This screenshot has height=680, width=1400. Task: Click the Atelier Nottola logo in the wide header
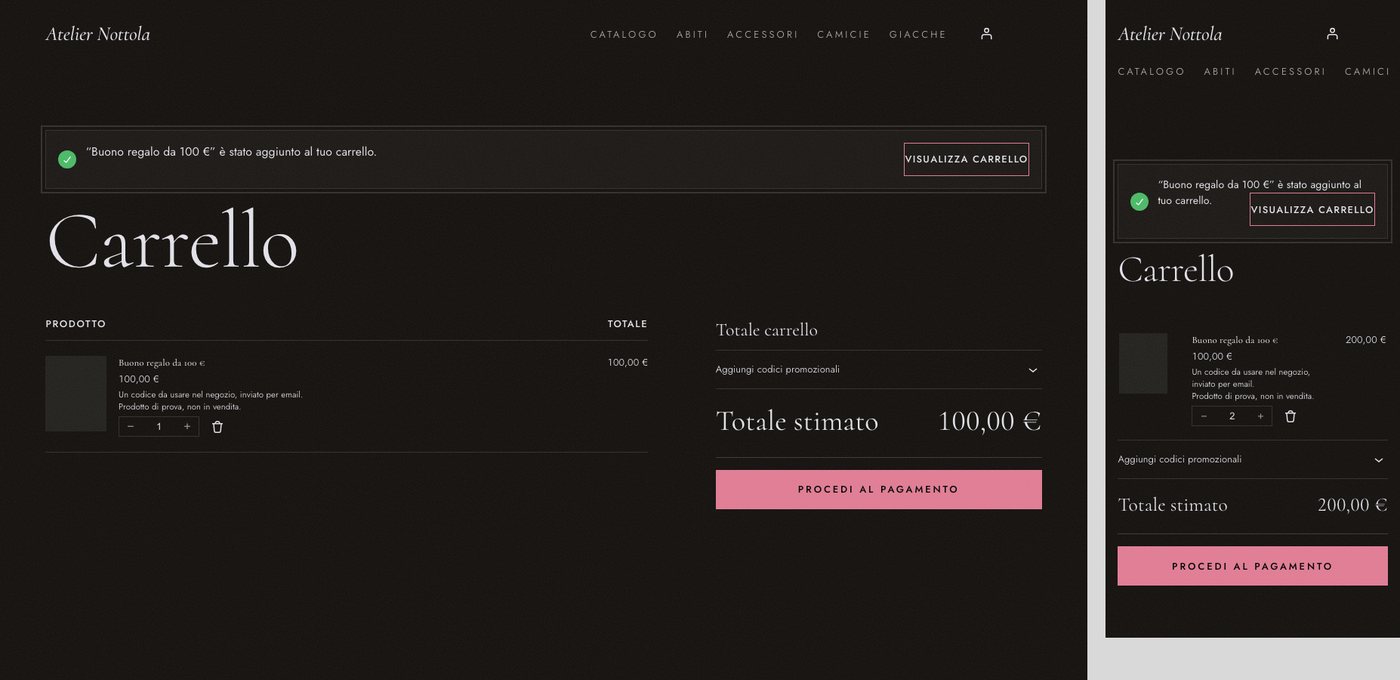click(x=98, y=34)
